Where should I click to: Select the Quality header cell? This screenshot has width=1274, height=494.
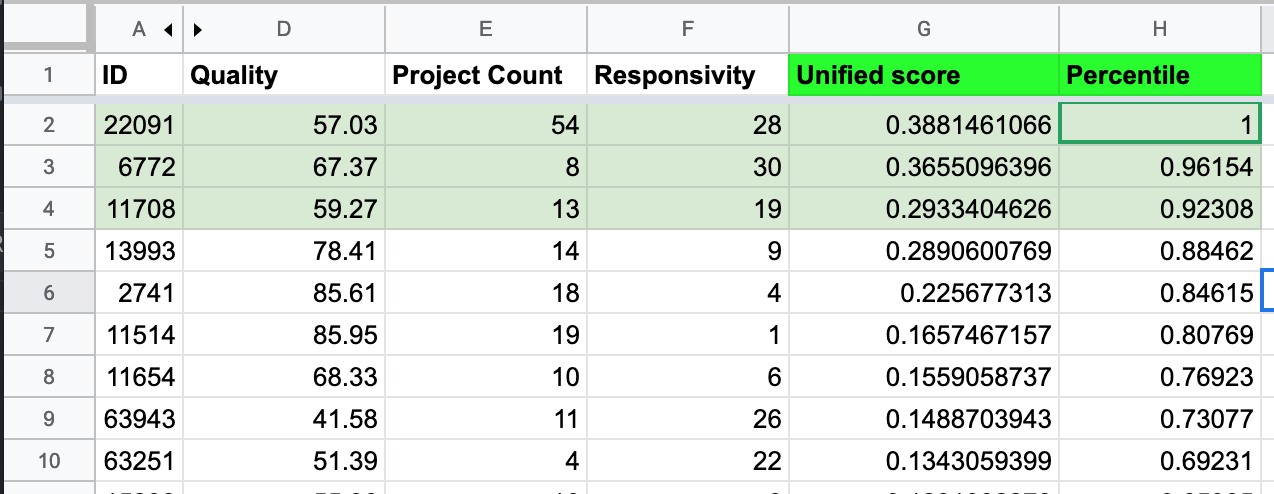coord(283,75)
